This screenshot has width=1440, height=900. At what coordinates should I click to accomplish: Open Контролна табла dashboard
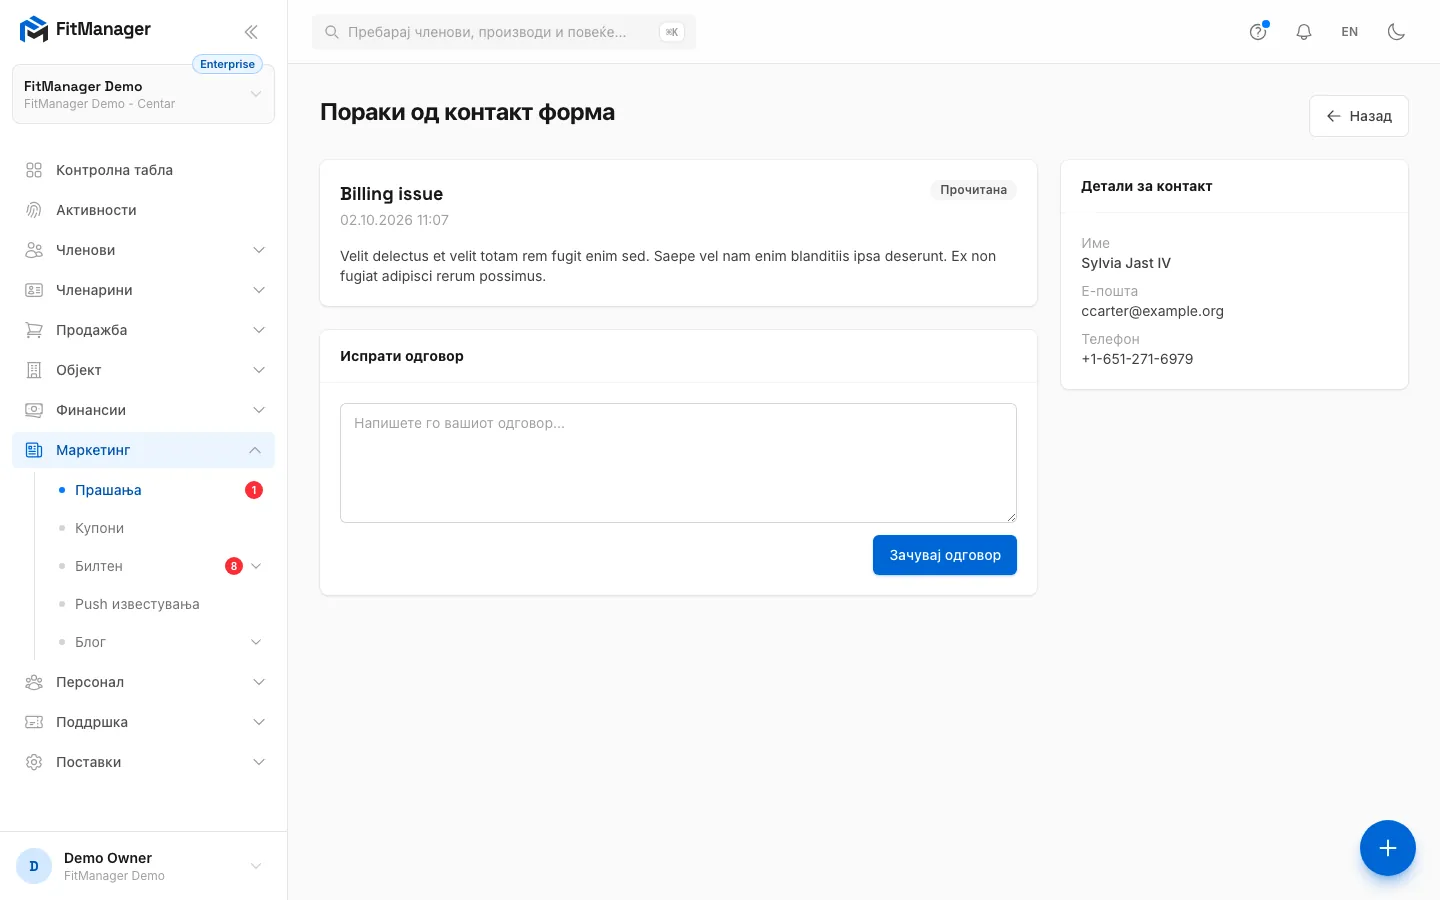tap(143, 170)
